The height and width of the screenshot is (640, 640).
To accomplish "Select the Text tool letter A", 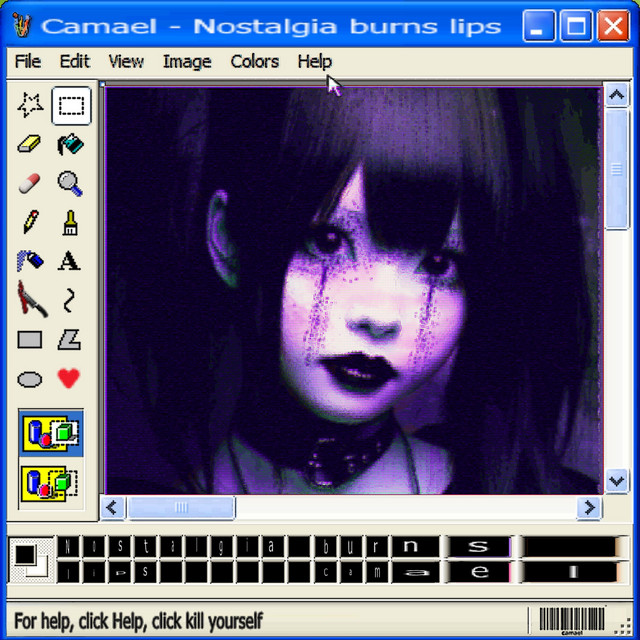I will [x=69, y=261].
